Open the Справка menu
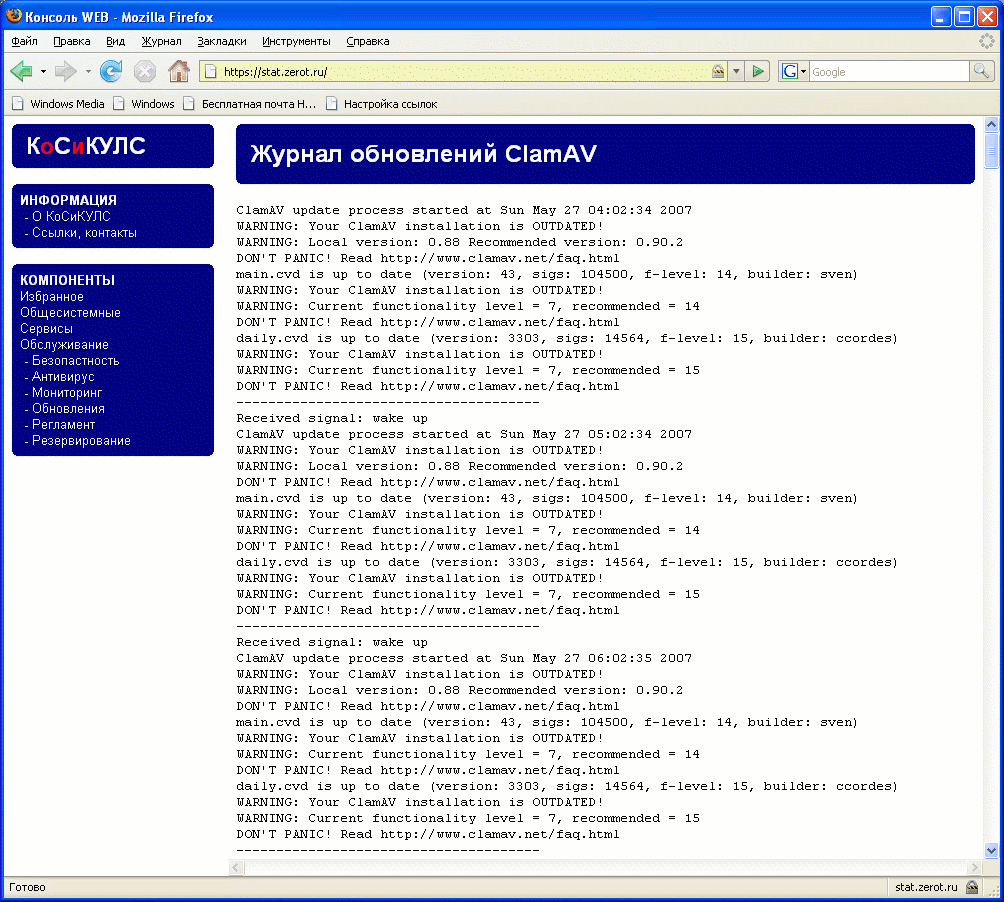Image resolution: width=1004 pixels, height=902 pixels. click(x=368, y=42)
